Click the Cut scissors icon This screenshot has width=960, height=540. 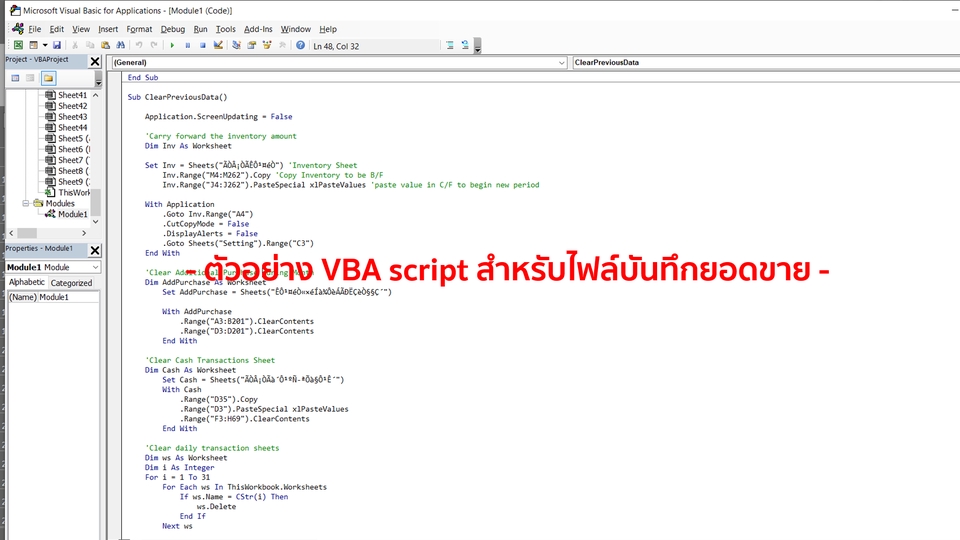point(75,45)
